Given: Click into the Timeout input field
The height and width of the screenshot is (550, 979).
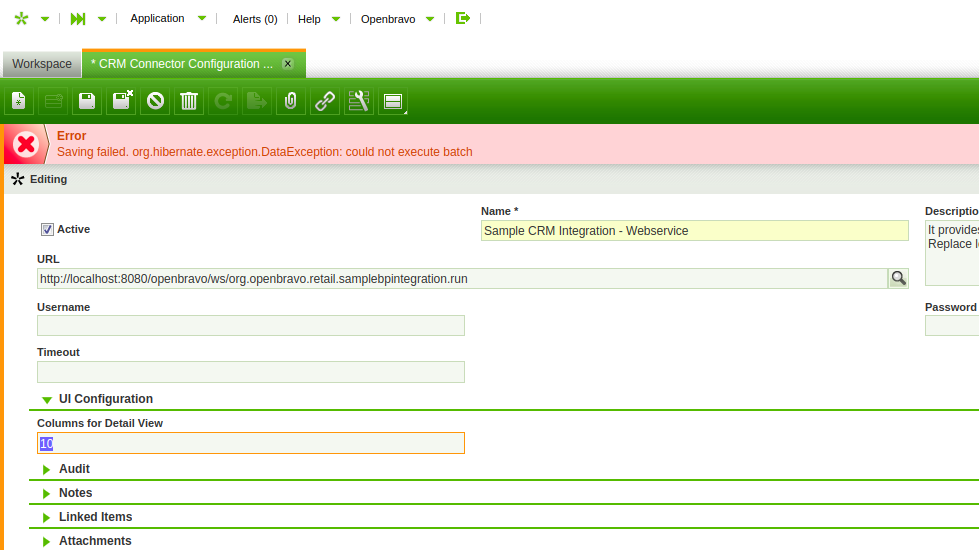Looking at the screenshot, I should (x=250, y=372).
